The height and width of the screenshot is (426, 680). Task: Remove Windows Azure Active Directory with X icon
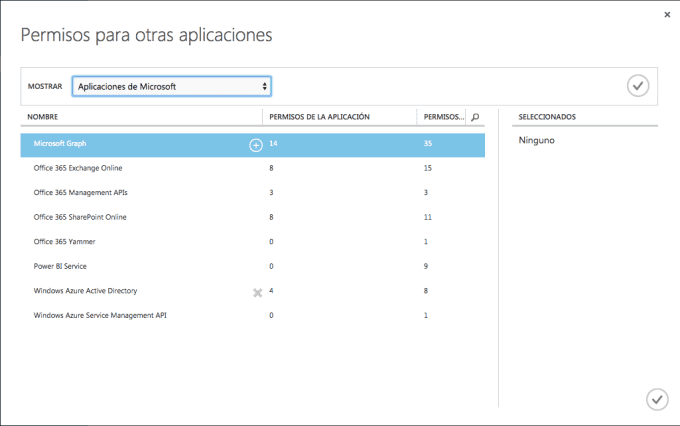(x=258, y=293)
